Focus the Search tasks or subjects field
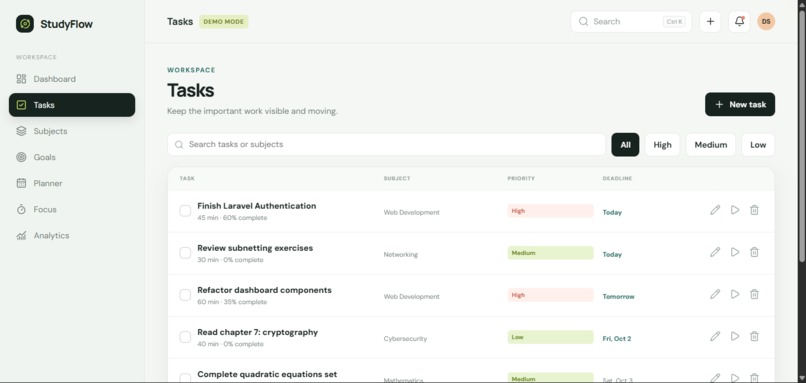 (387, 144)
